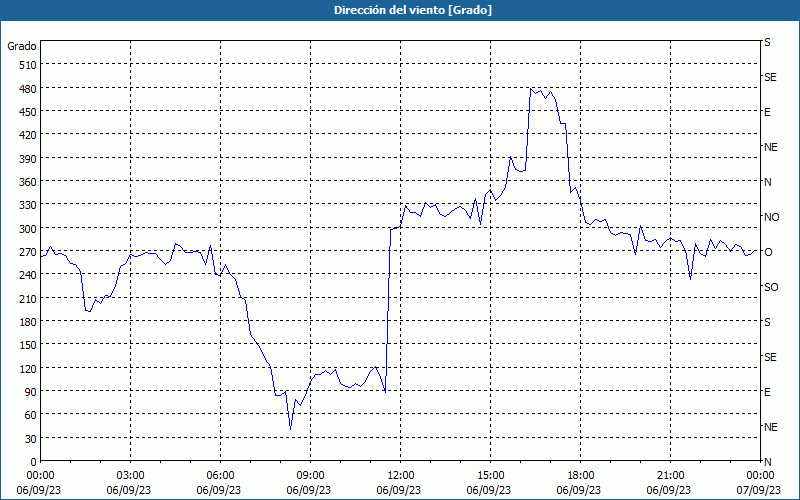Pick the 06/09/23 date under 09:00
Screen dimensions: 800x500
309,490
